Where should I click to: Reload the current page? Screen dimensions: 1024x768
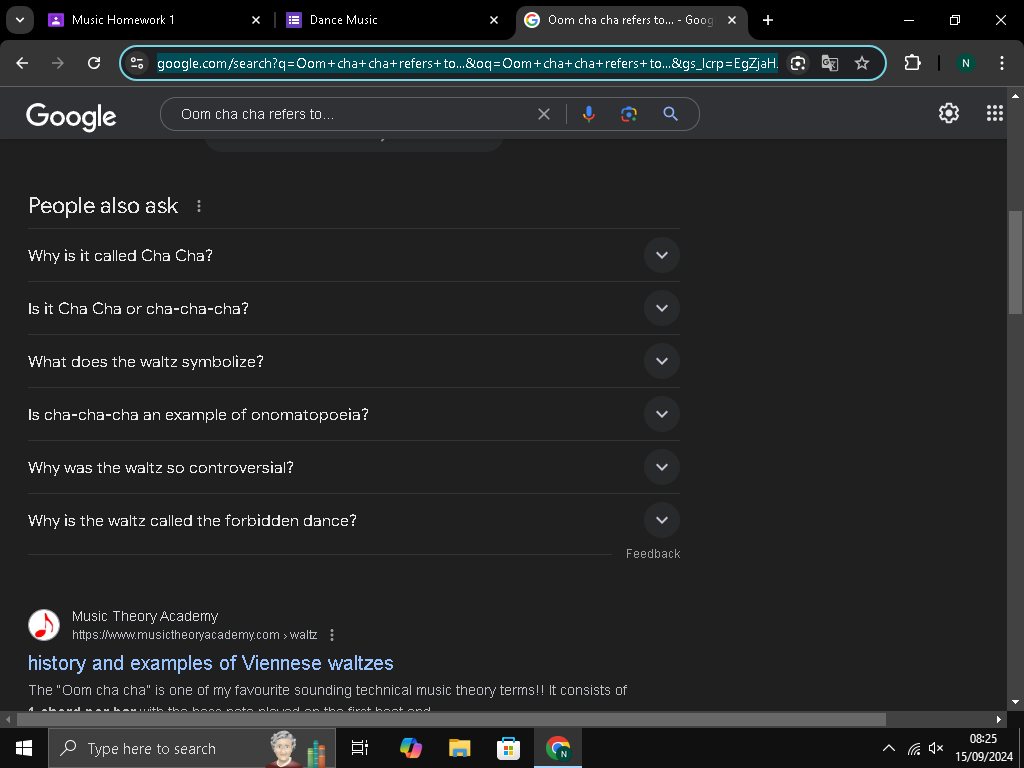pos(94,63)
